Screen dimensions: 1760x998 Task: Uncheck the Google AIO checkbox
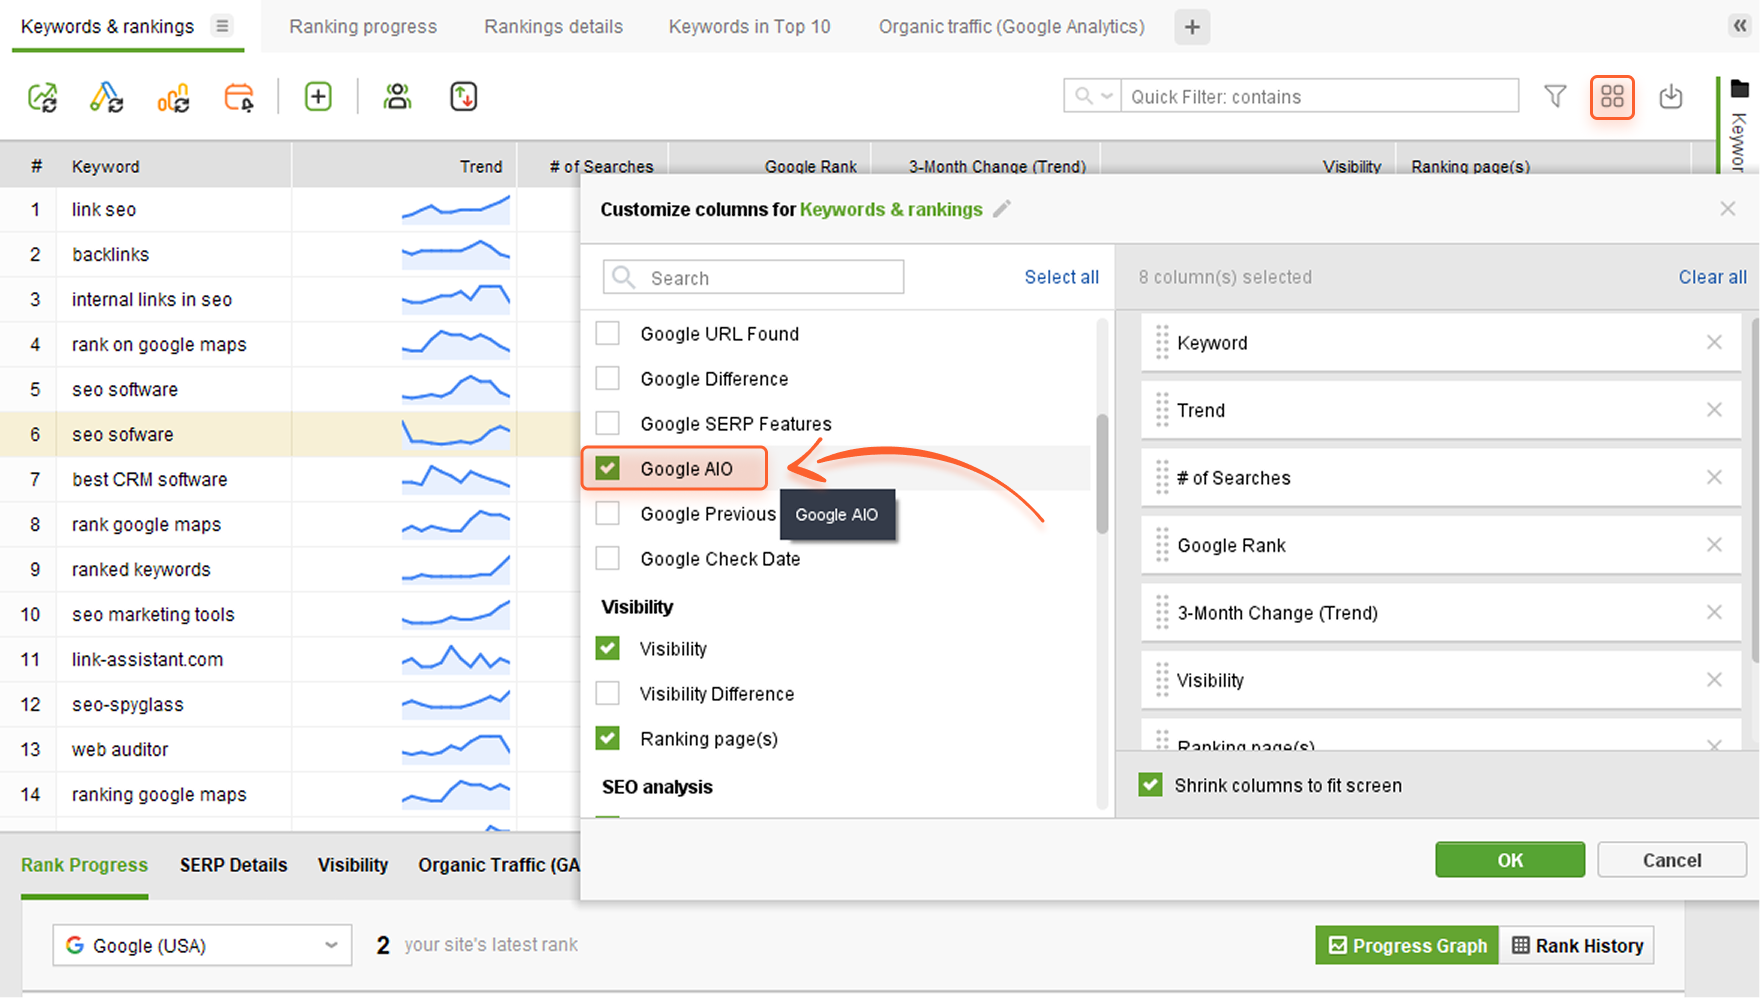point(608,469)
